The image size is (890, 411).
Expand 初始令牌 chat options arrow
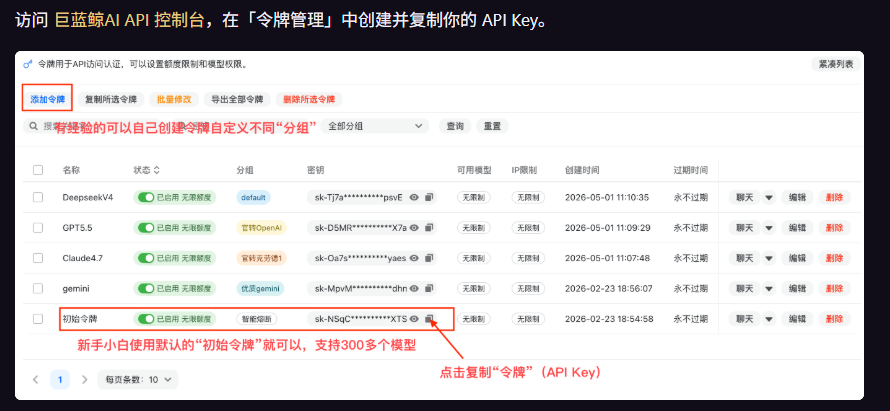769,318
